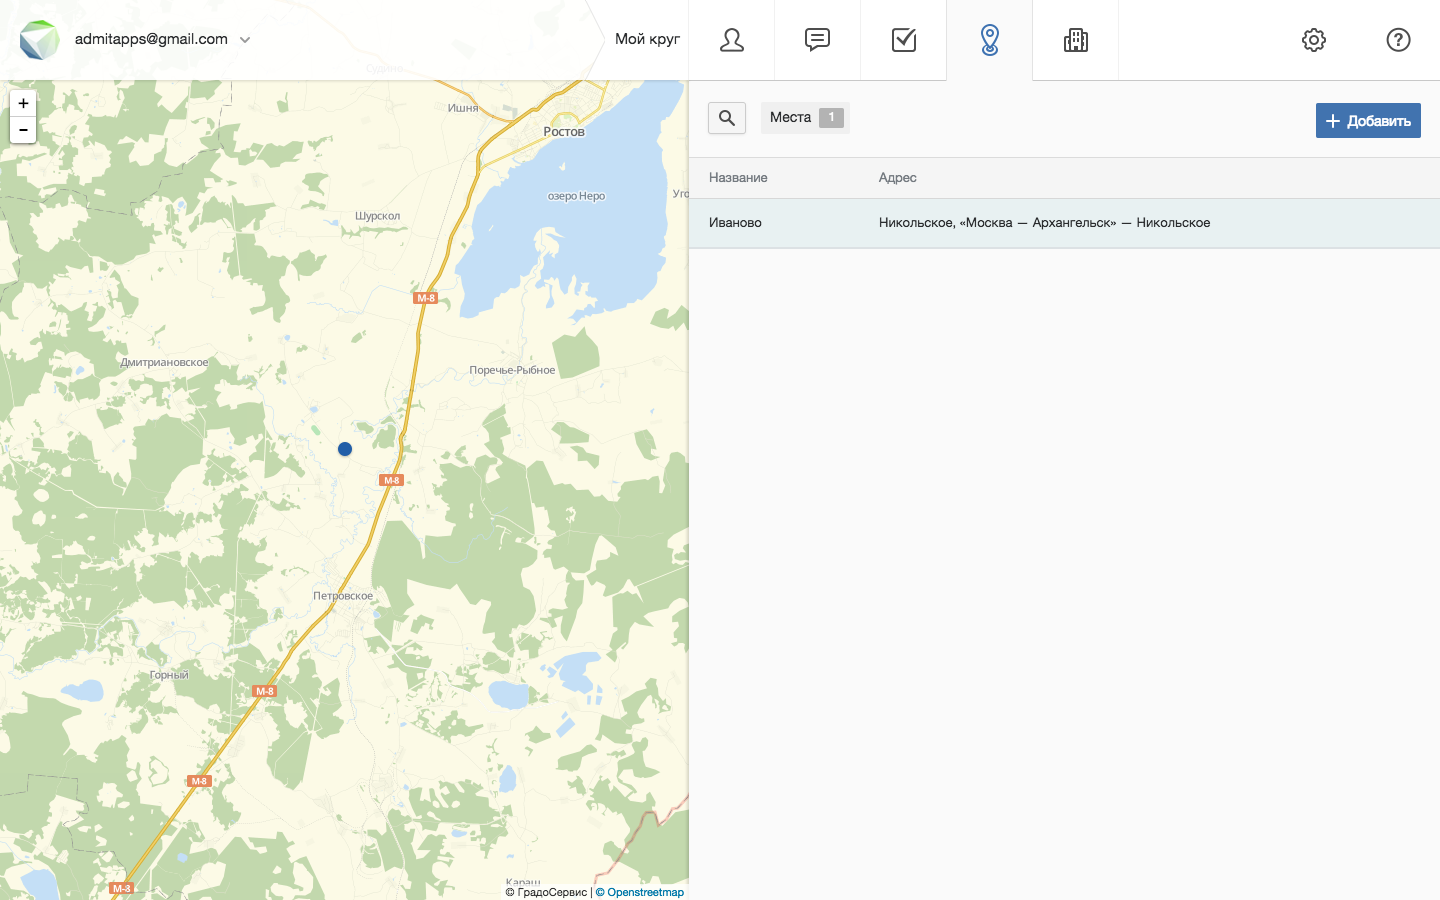Open settings gear icon
The height and width of the screenshot is (900, 1440).
coord(1314,40)
